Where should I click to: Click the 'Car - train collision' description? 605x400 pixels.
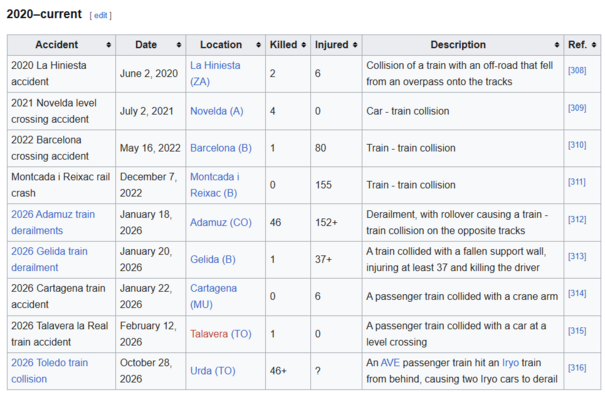pyautogui.click(x=408, y=111)
